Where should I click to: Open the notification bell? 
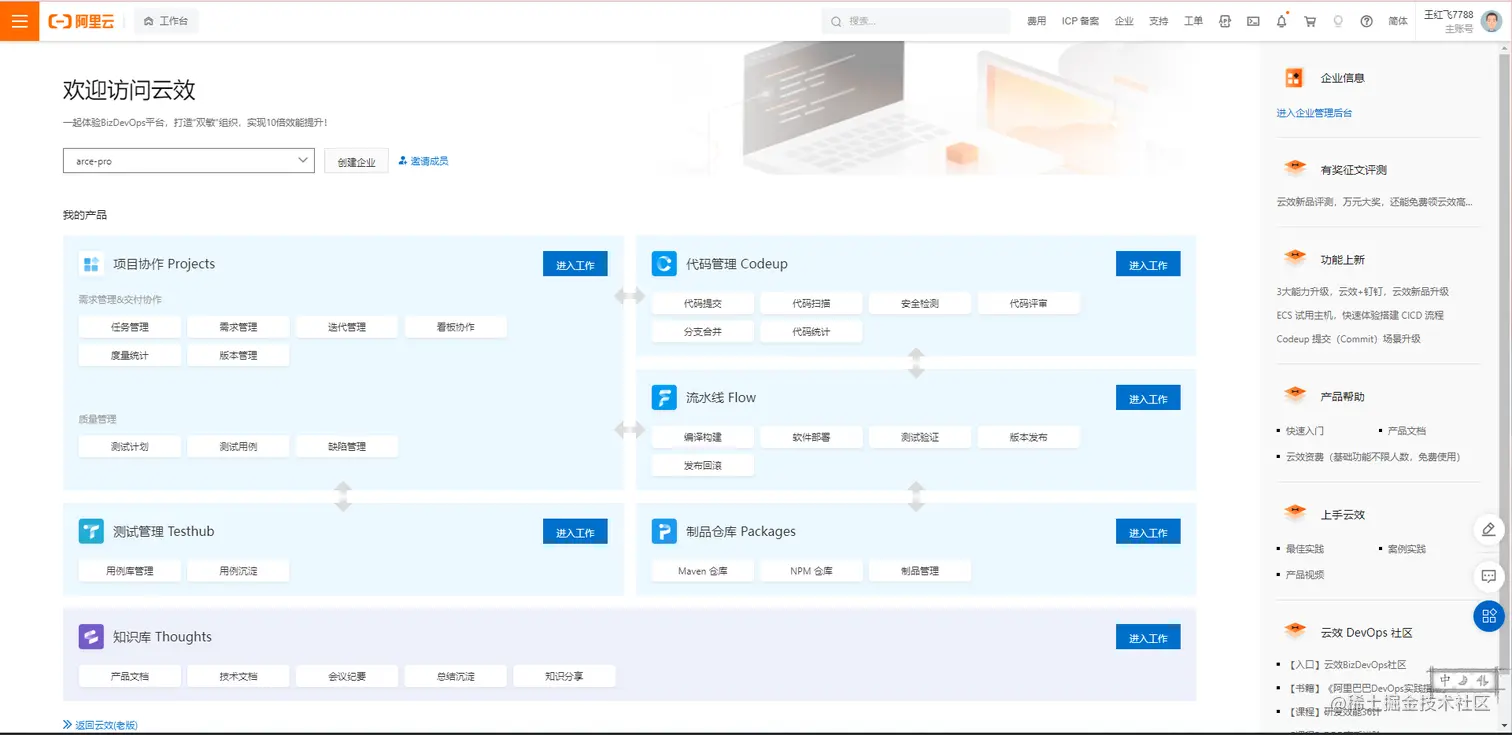pos(1282,21)
